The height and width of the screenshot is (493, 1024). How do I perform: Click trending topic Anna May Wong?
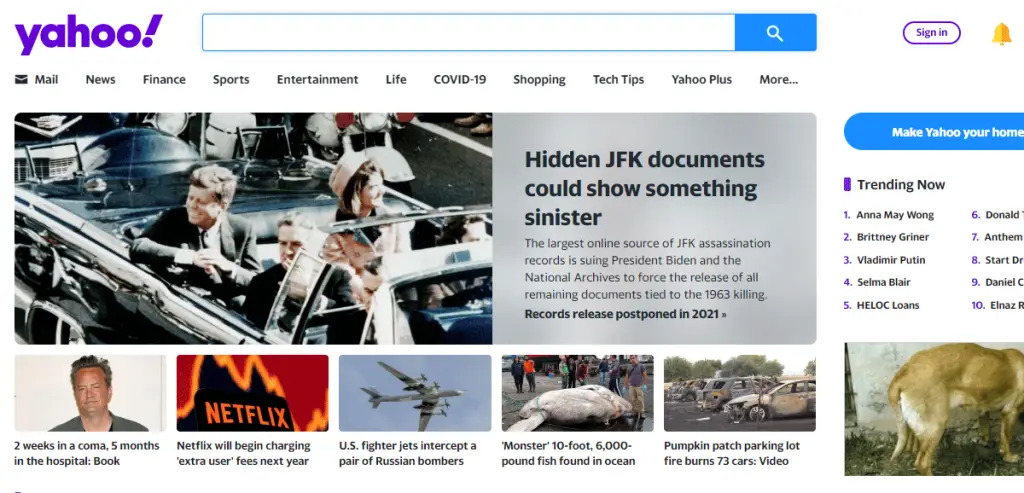[895, 215]
